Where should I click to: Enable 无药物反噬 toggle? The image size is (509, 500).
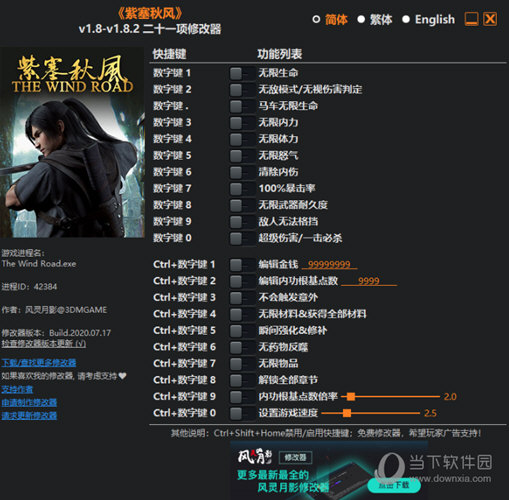242,347
